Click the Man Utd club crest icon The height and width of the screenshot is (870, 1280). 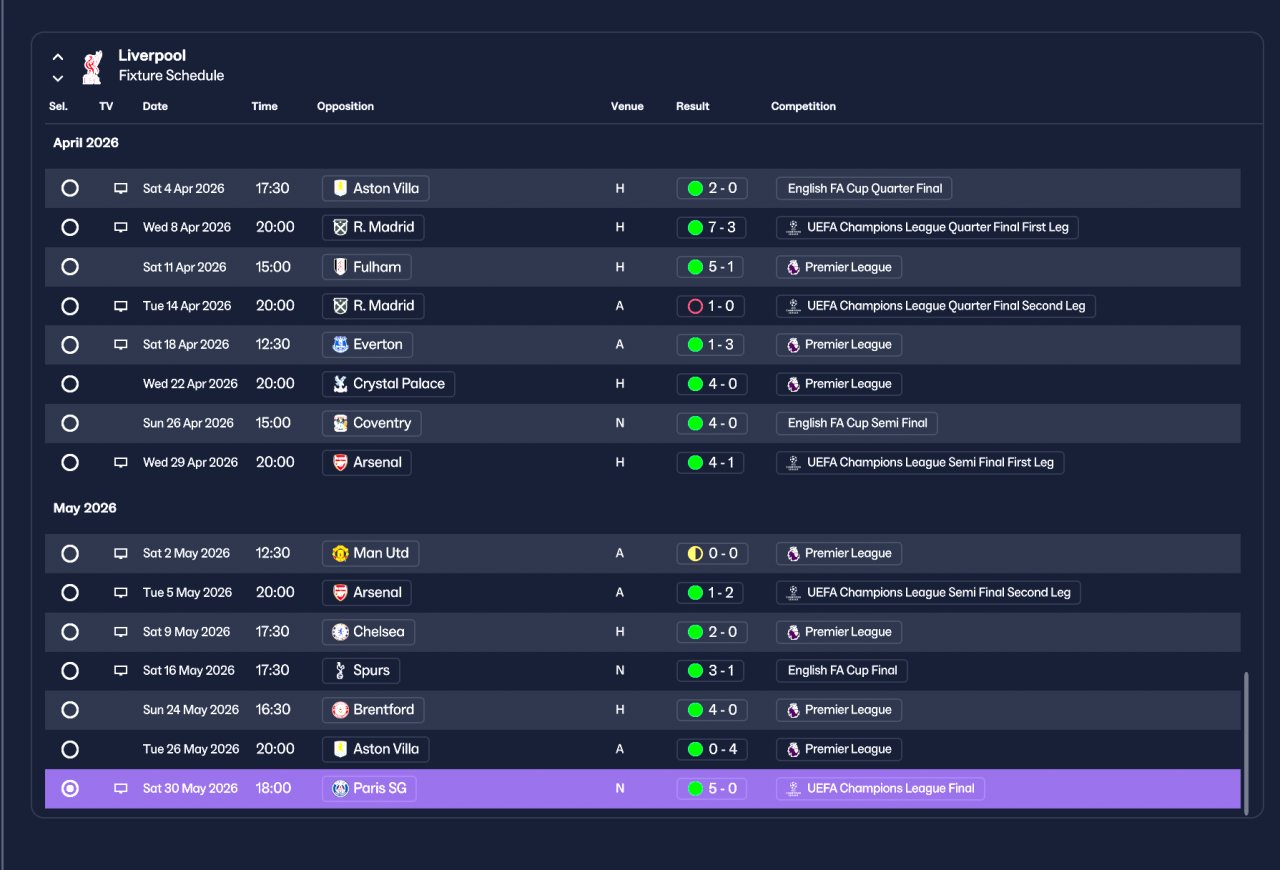pyautogui.click(x=340, y=553)
